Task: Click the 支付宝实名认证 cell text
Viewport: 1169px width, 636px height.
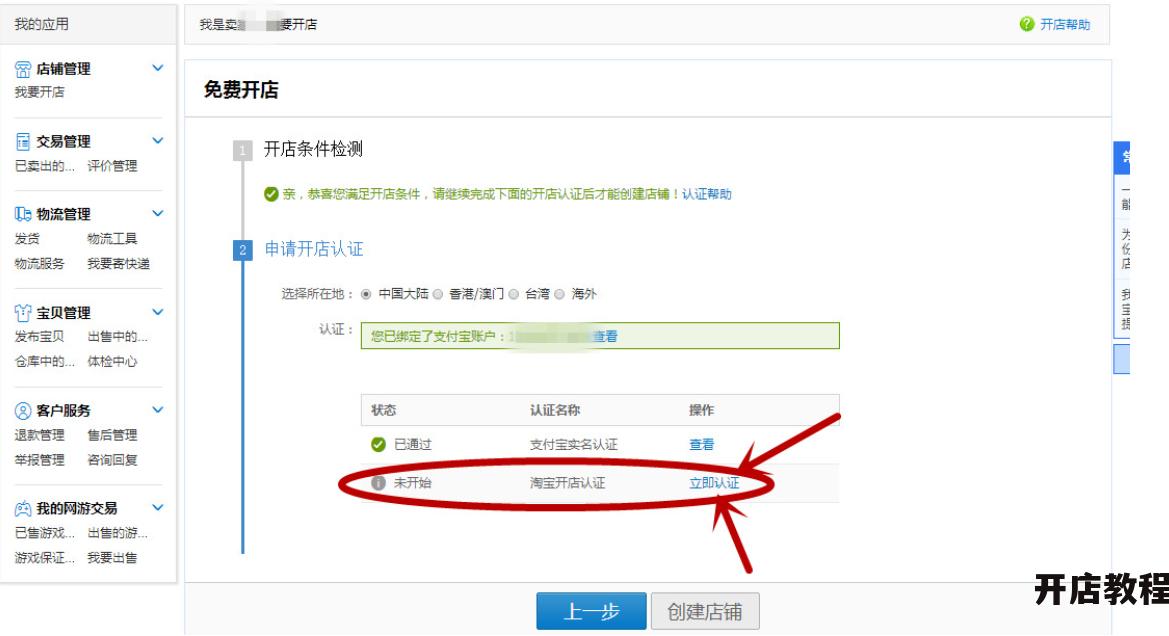Action: point(573,444)
